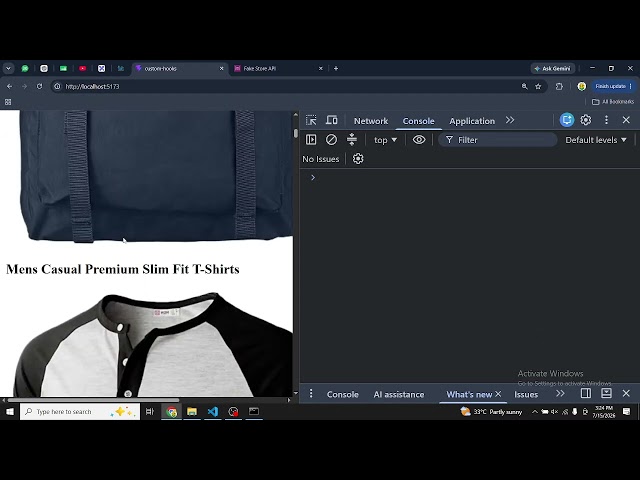Screen dimensions: 640x480
Task: Open DevTools AI assistance blue icon
Action: point(567,120)
